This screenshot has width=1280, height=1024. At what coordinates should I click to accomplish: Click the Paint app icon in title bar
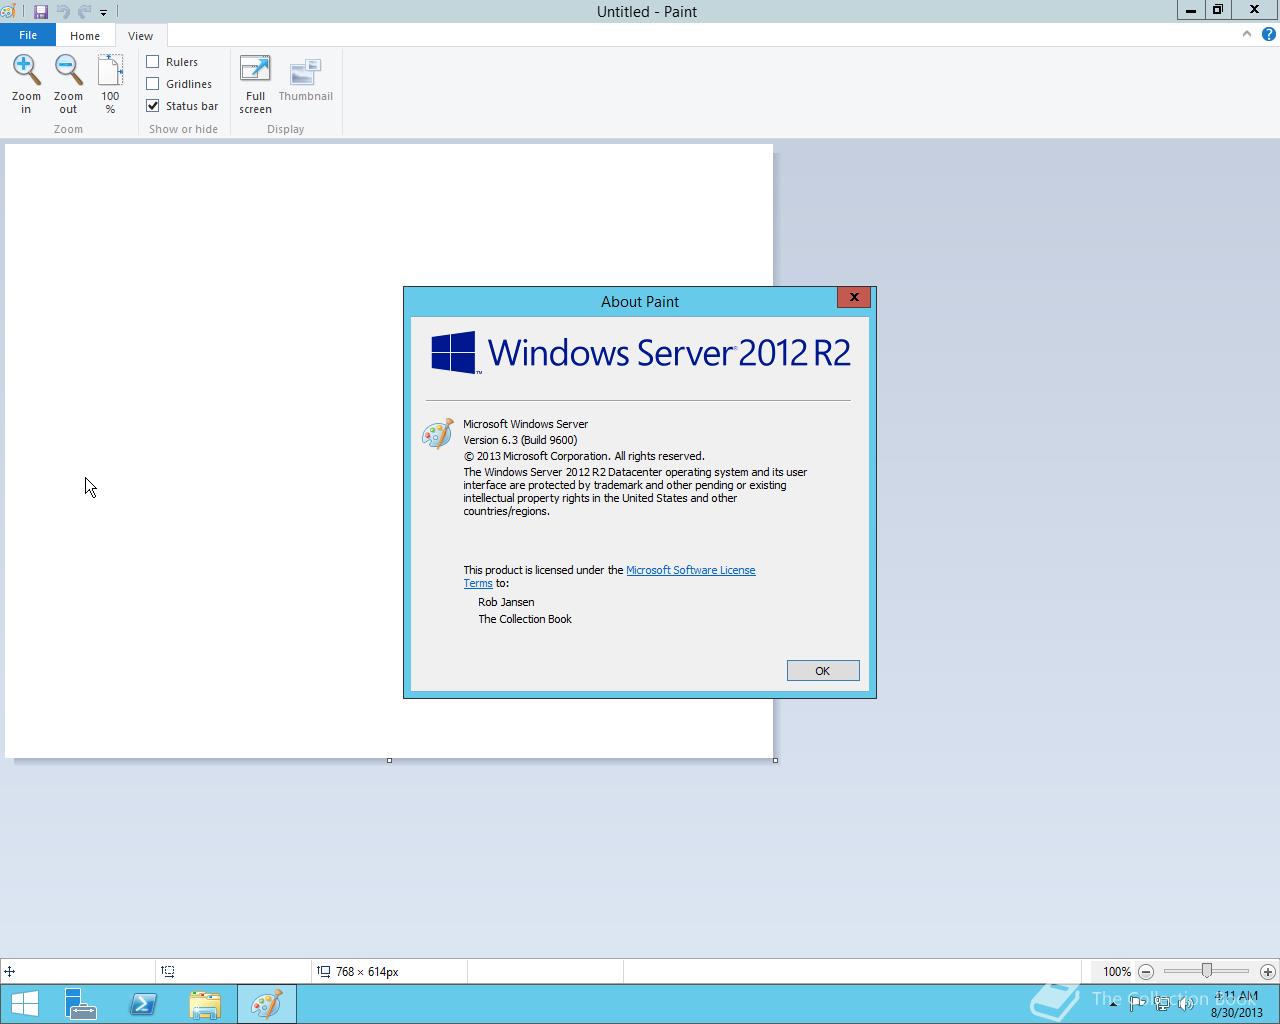click(x=8, y=12)
